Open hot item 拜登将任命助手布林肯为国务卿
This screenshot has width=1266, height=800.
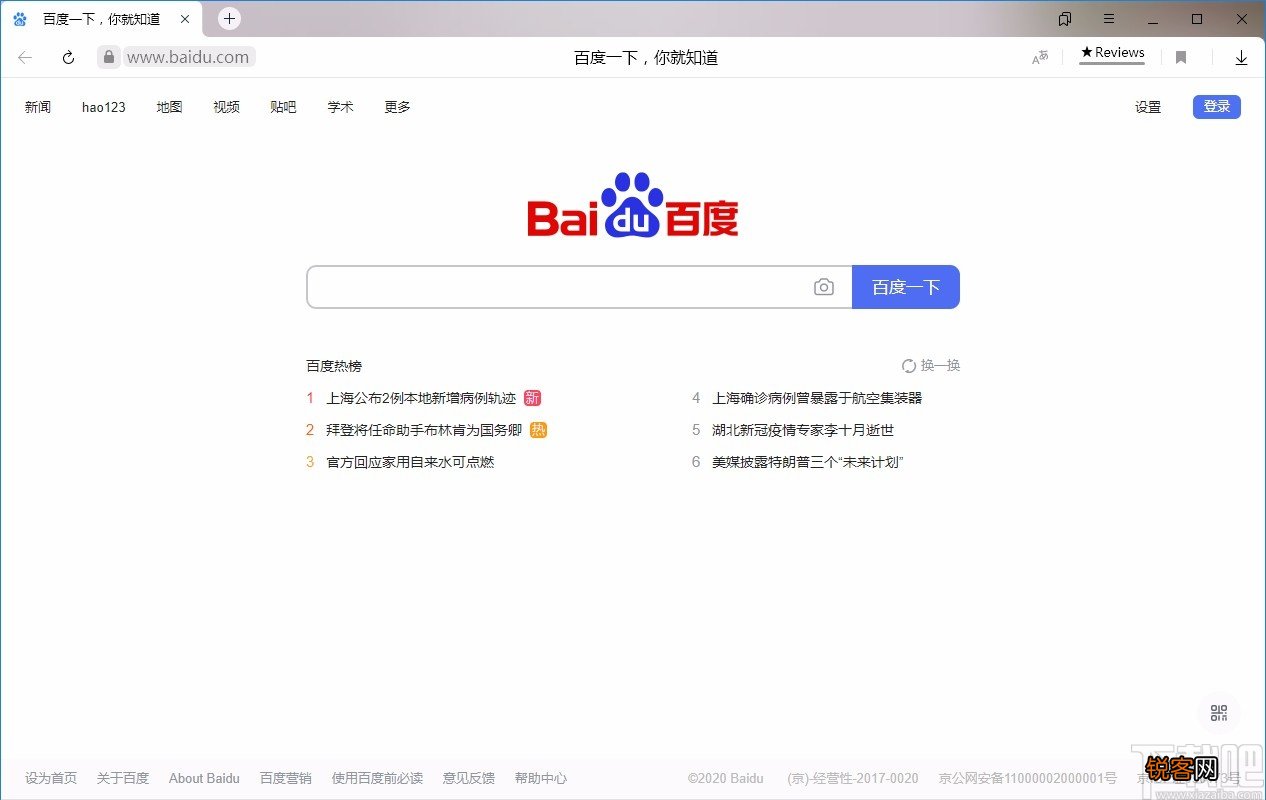coord(424,430)
